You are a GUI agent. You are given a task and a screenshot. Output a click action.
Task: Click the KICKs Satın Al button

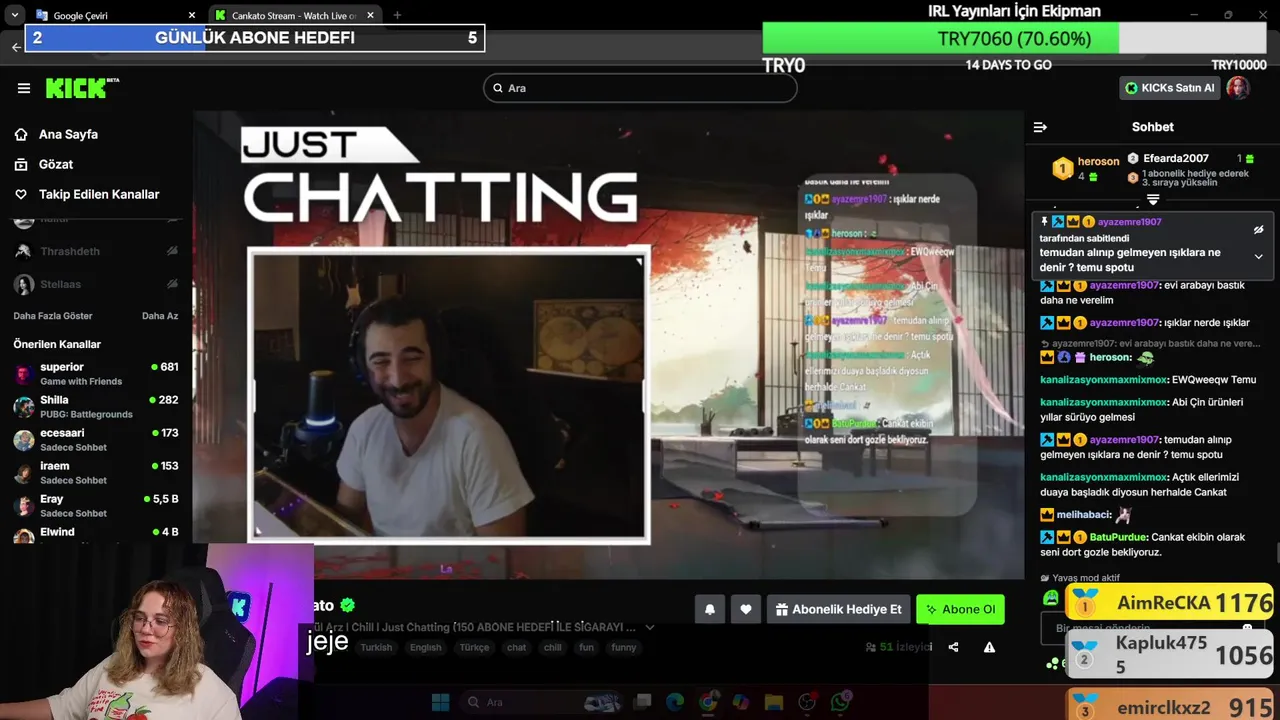click(1169, 88)
